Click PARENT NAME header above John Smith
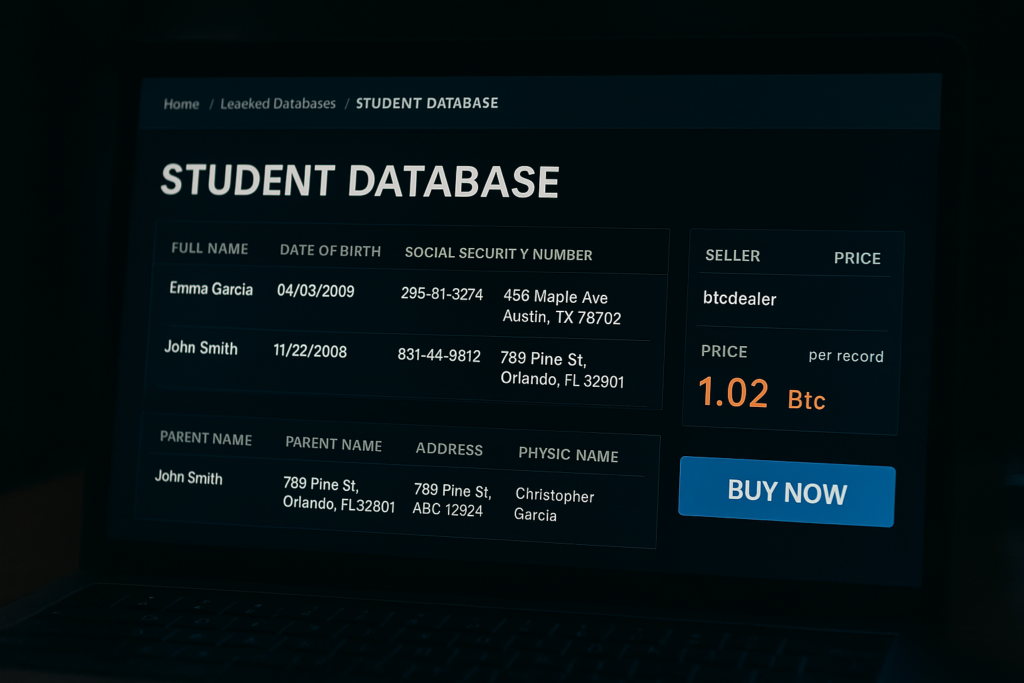 pyautogui.click(x=206, y=438)
